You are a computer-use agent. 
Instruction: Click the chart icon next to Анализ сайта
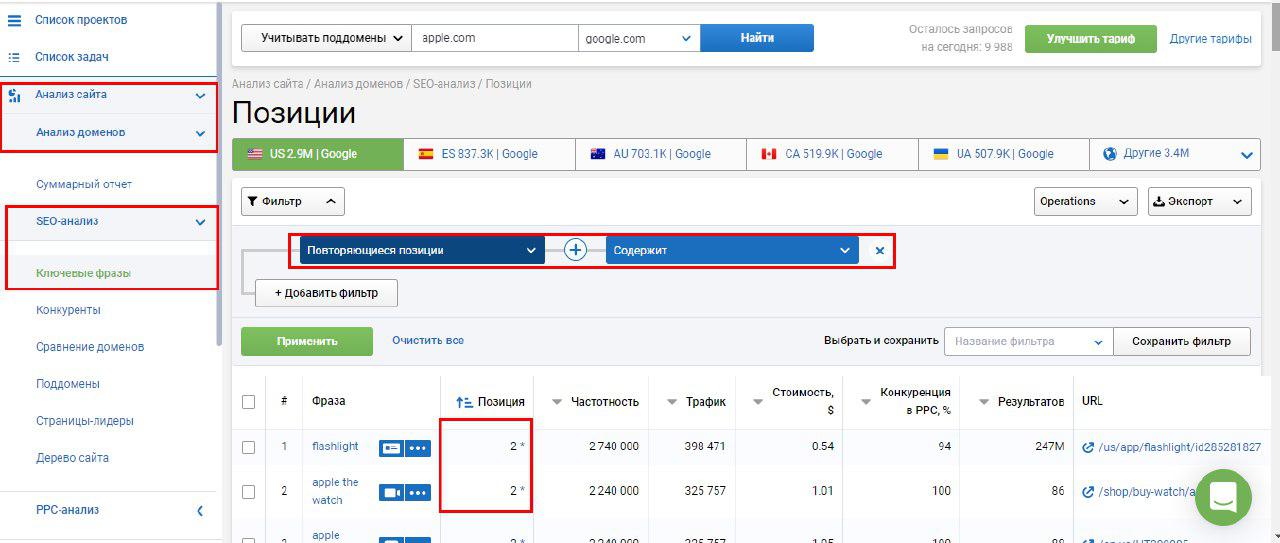pos(14,95)
